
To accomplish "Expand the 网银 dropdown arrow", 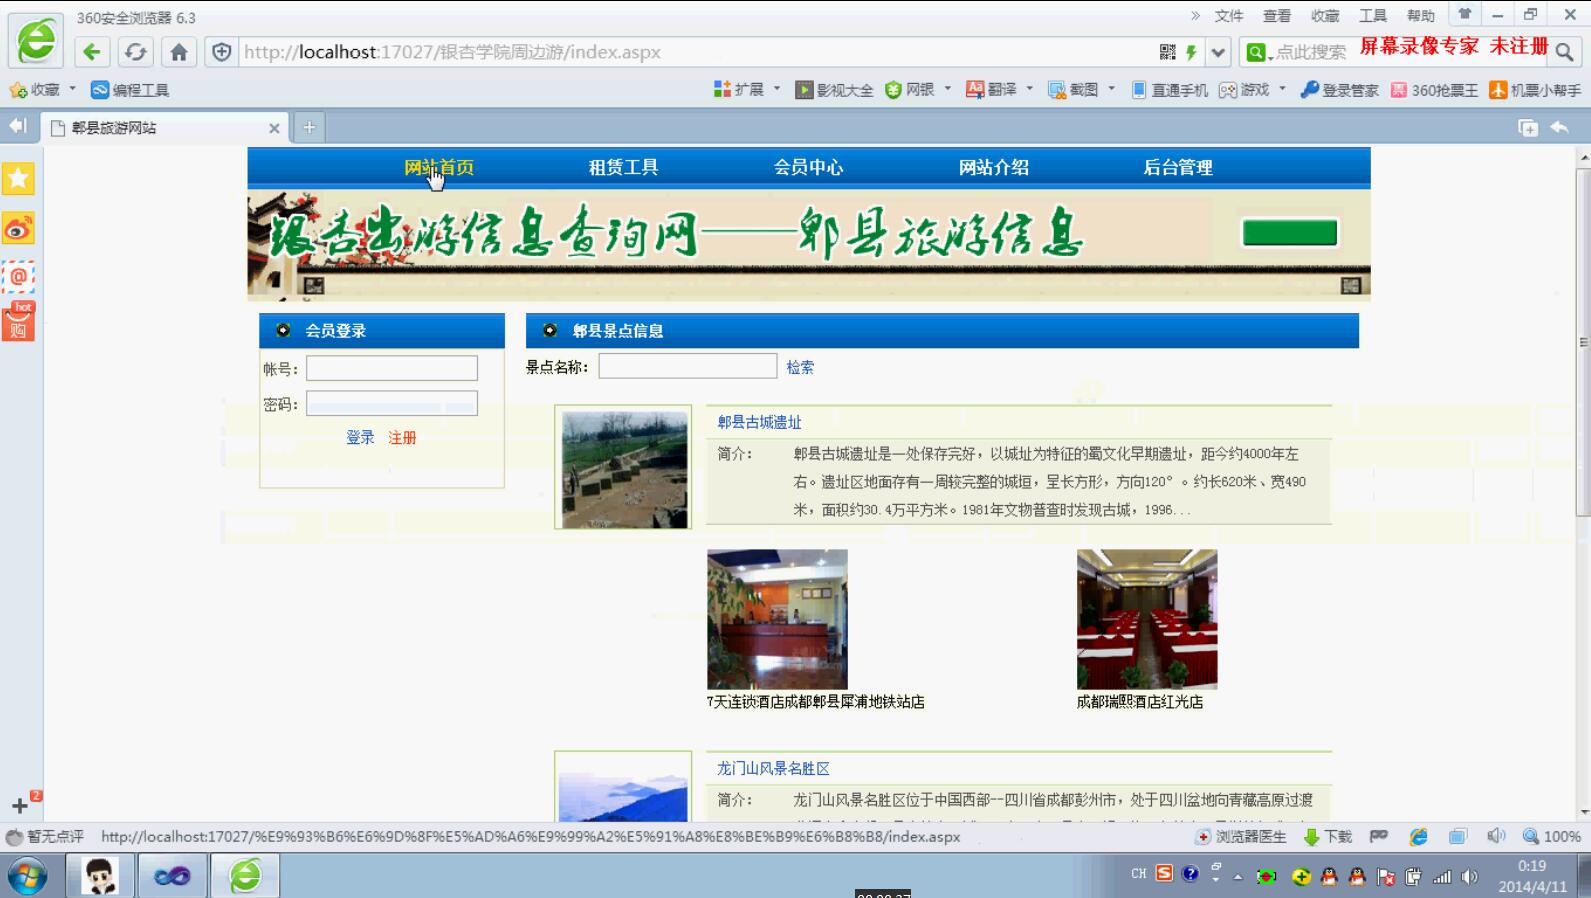I will click(x=948, y=89).
